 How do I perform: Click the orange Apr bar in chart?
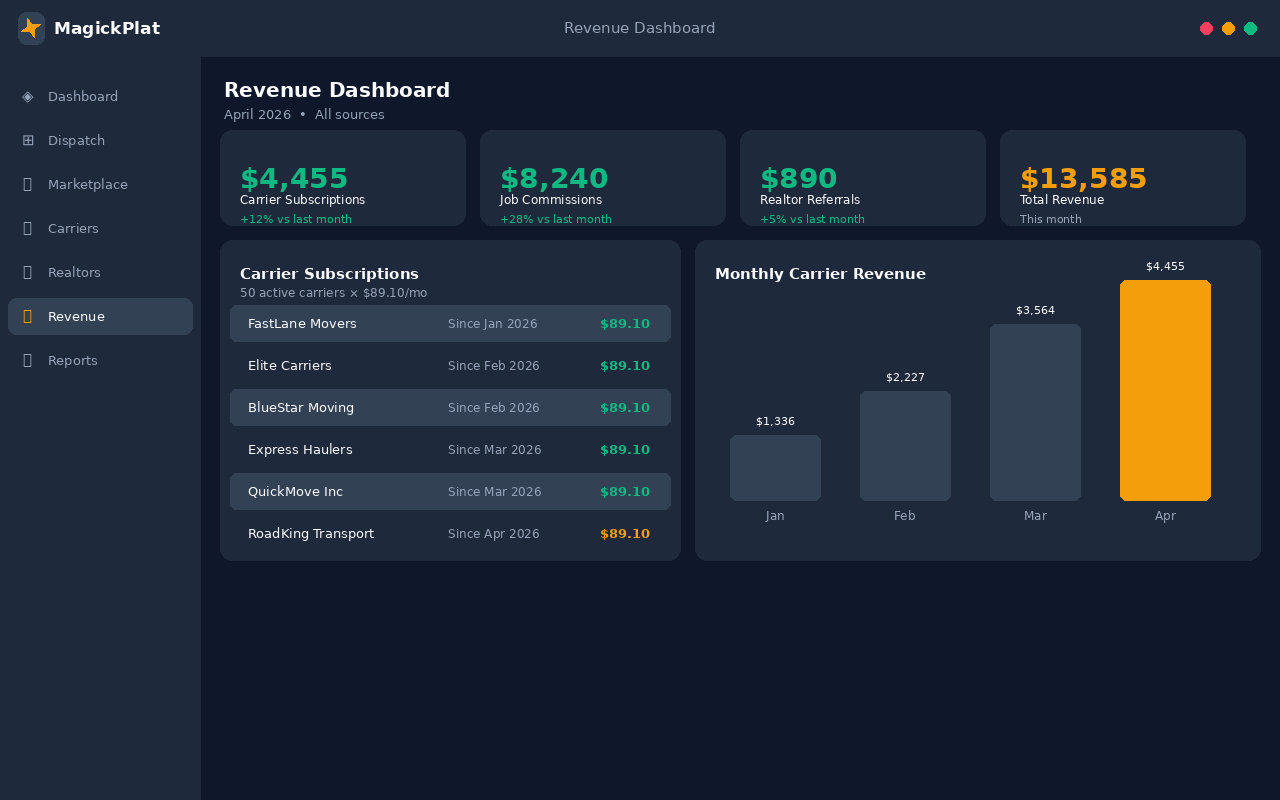1165,390
